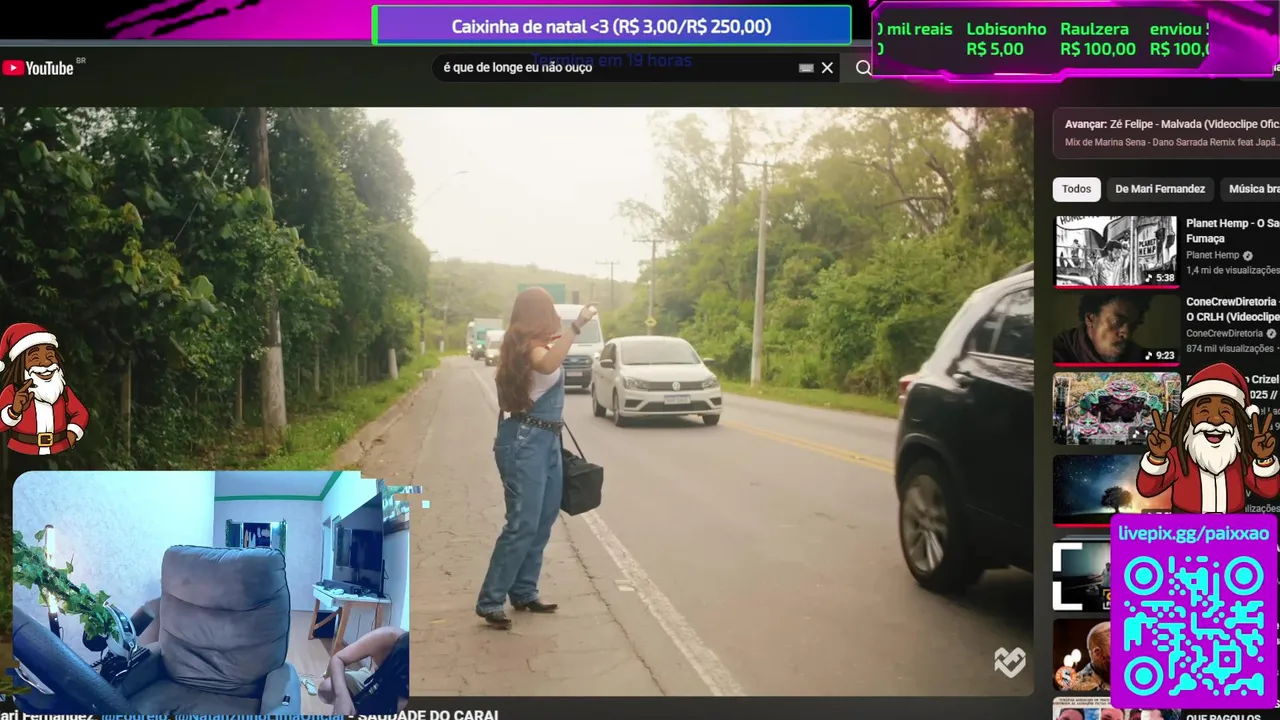This screenshot has height=720, width=1280.
Task: Open the ConeCrewDiretoria channel name
Action: (1225, 333)
